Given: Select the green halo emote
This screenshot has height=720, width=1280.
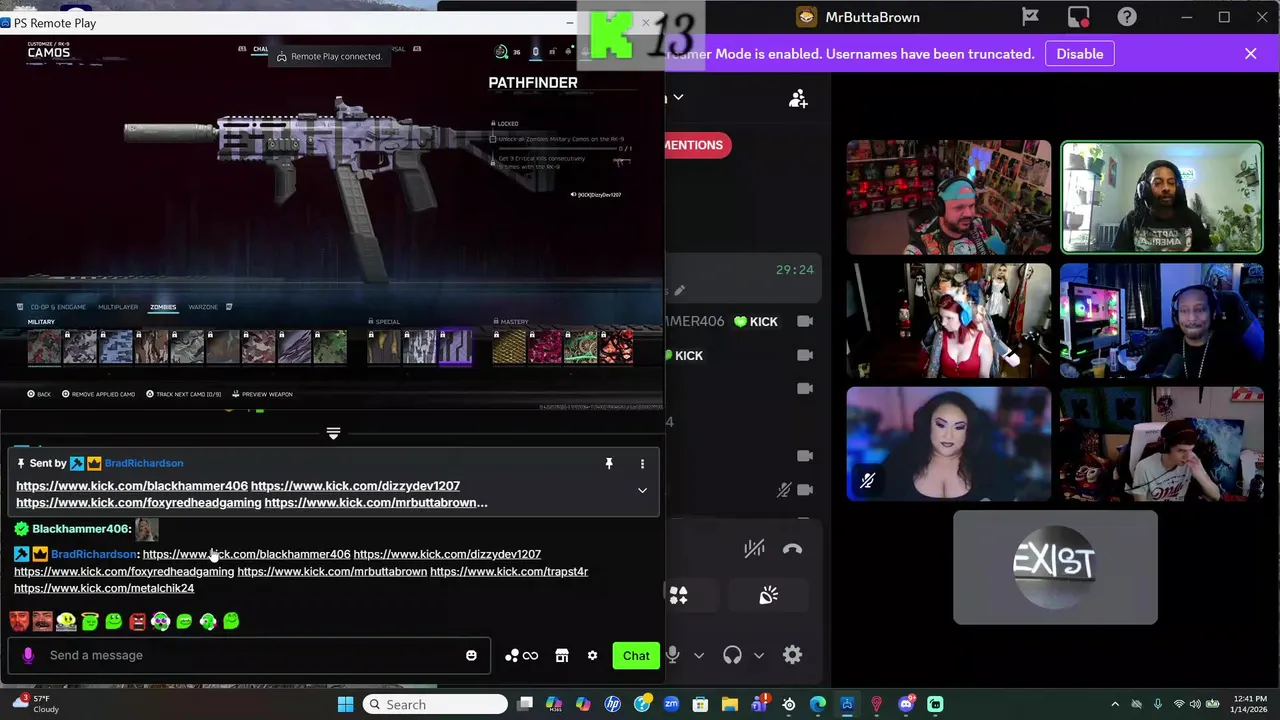Looking at the screenshot, I should (90, 621).
